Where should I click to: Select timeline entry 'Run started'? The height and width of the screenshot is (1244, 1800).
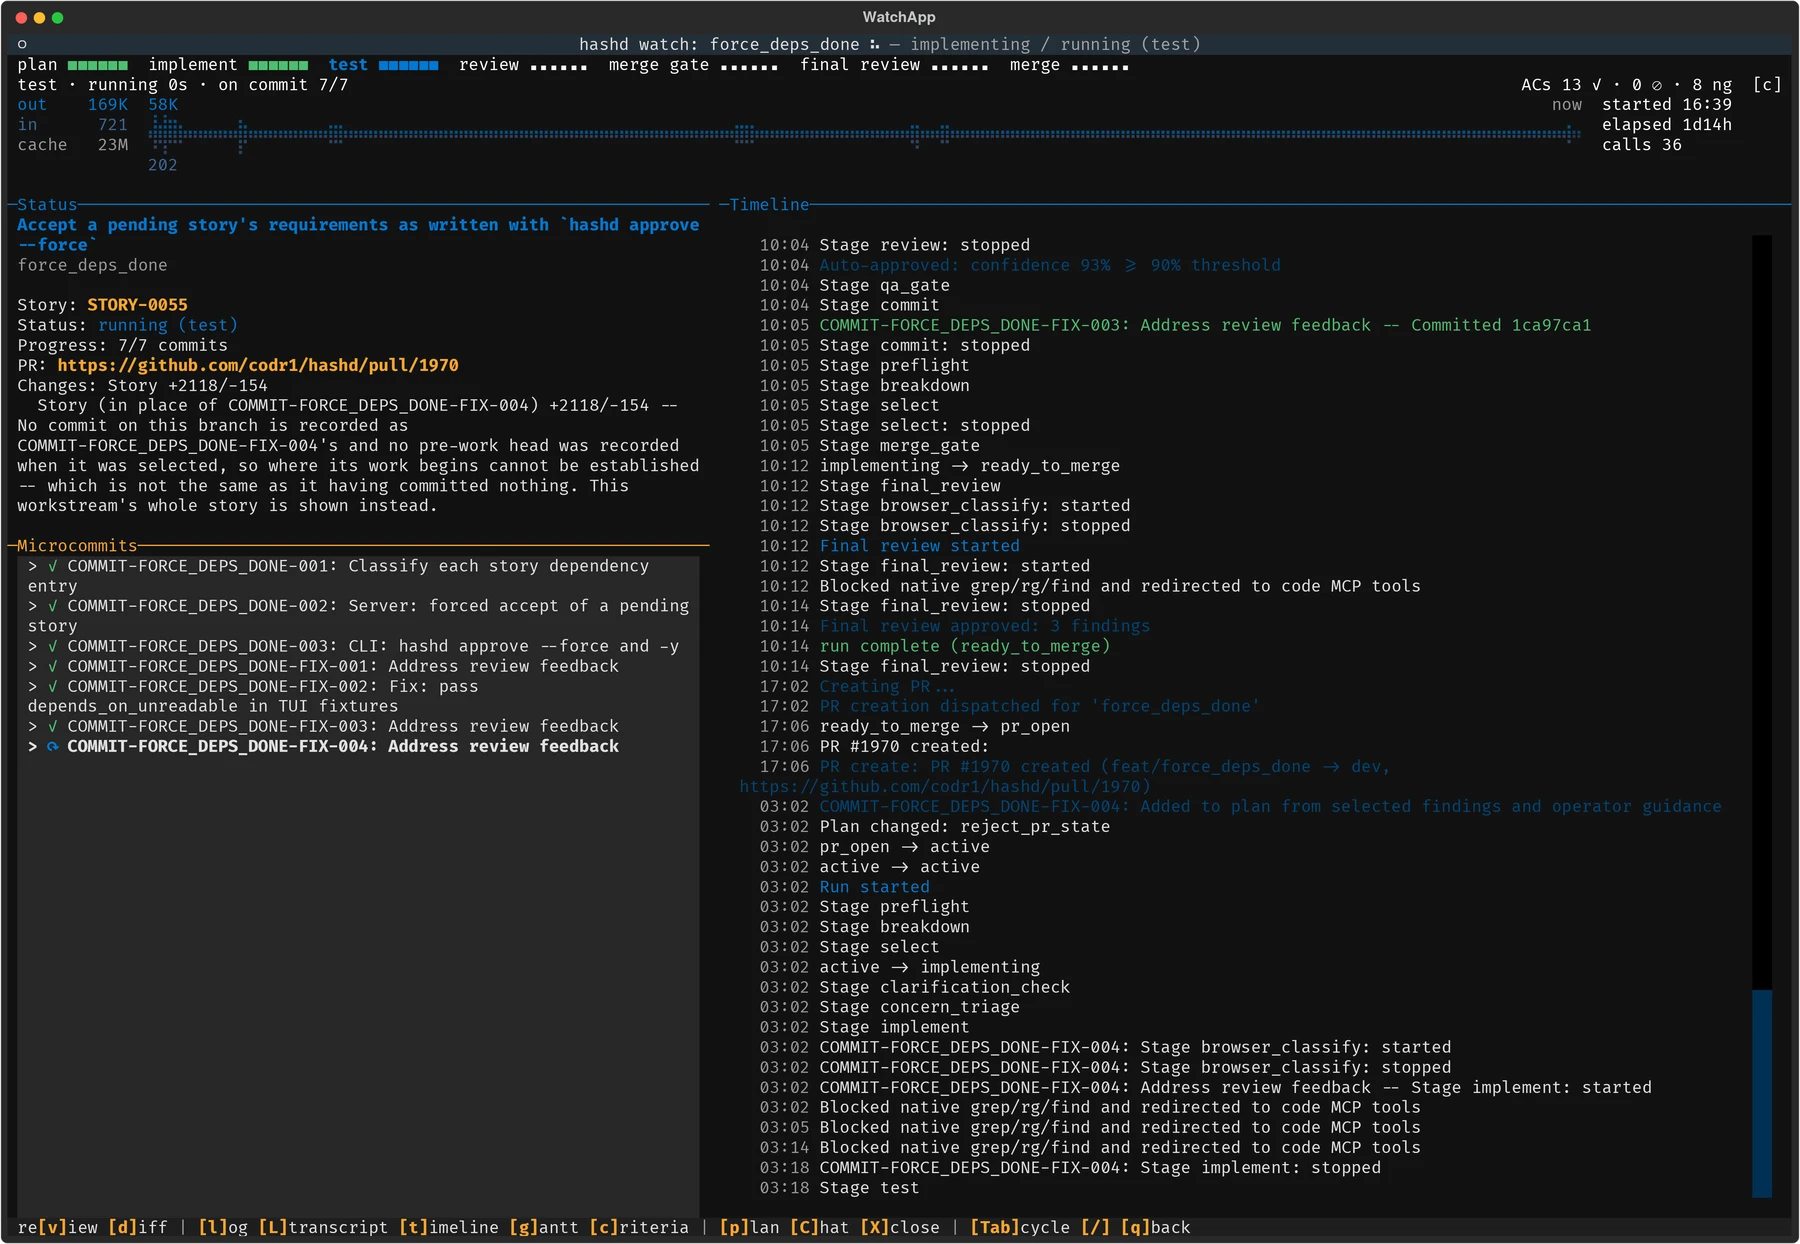(x=875, y=887)
